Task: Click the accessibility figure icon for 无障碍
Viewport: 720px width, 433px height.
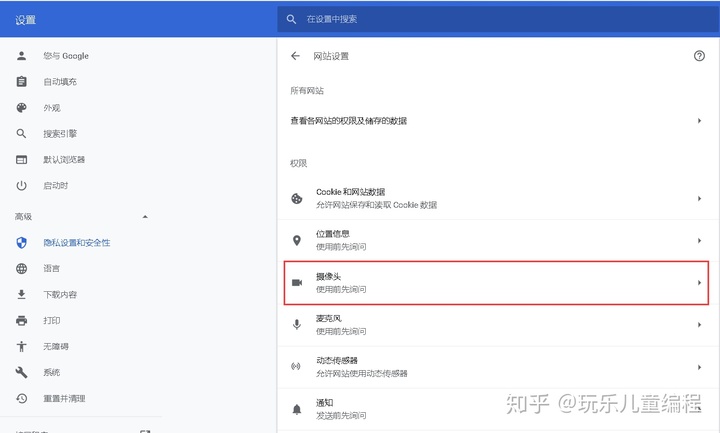Action: [22, 346]
